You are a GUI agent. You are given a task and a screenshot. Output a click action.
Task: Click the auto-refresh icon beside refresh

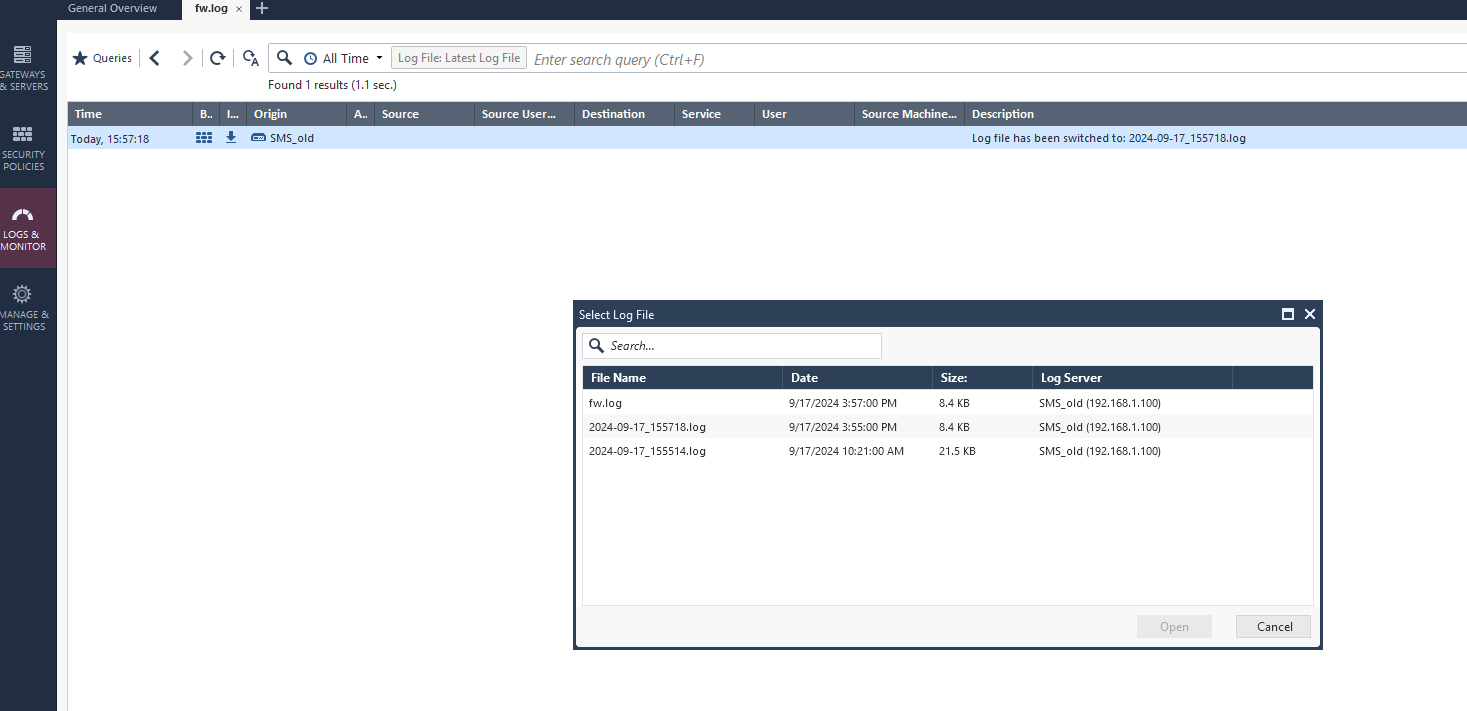251,59
